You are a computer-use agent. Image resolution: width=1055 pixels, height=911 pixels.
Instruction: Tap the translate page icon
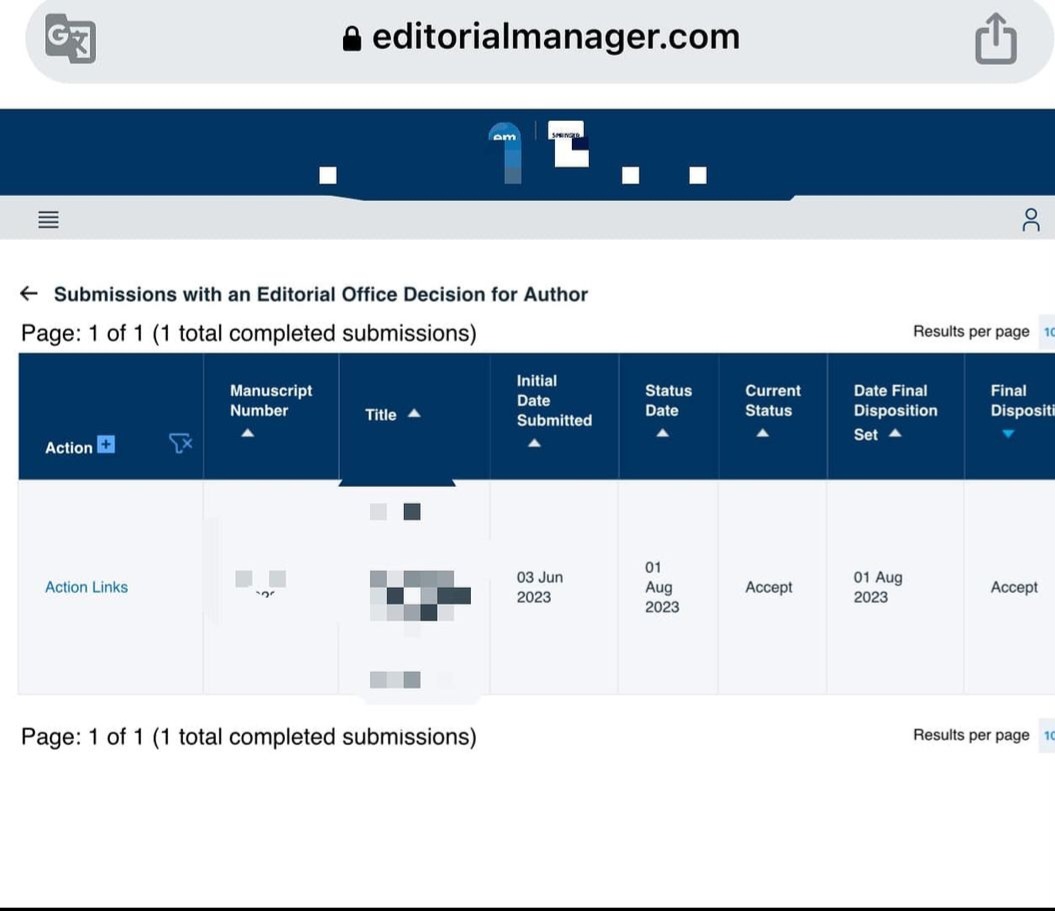[70, 40]
